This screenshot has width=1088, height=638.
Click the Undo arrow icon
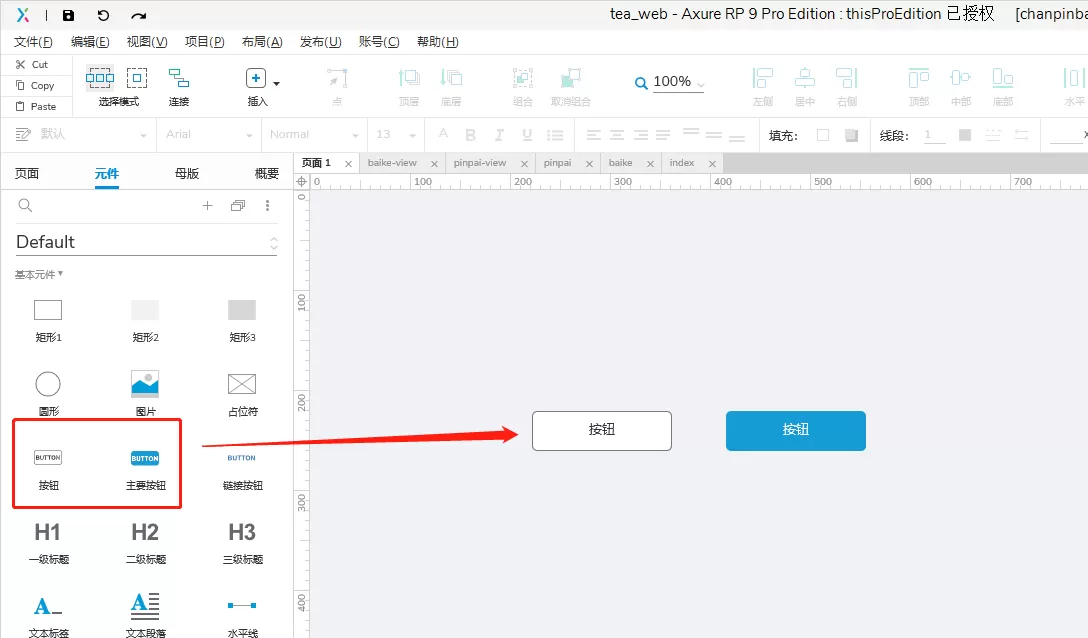pyautogui.click(x=103, y=15)
